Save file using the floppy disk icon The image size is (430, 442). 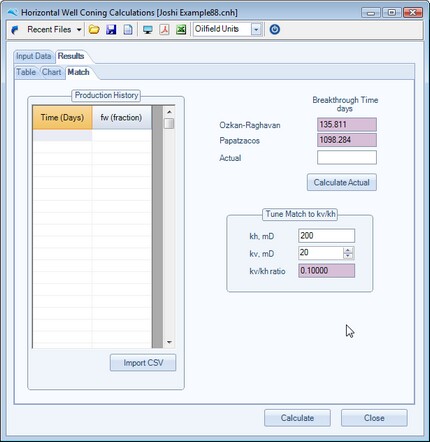[111, 30]
